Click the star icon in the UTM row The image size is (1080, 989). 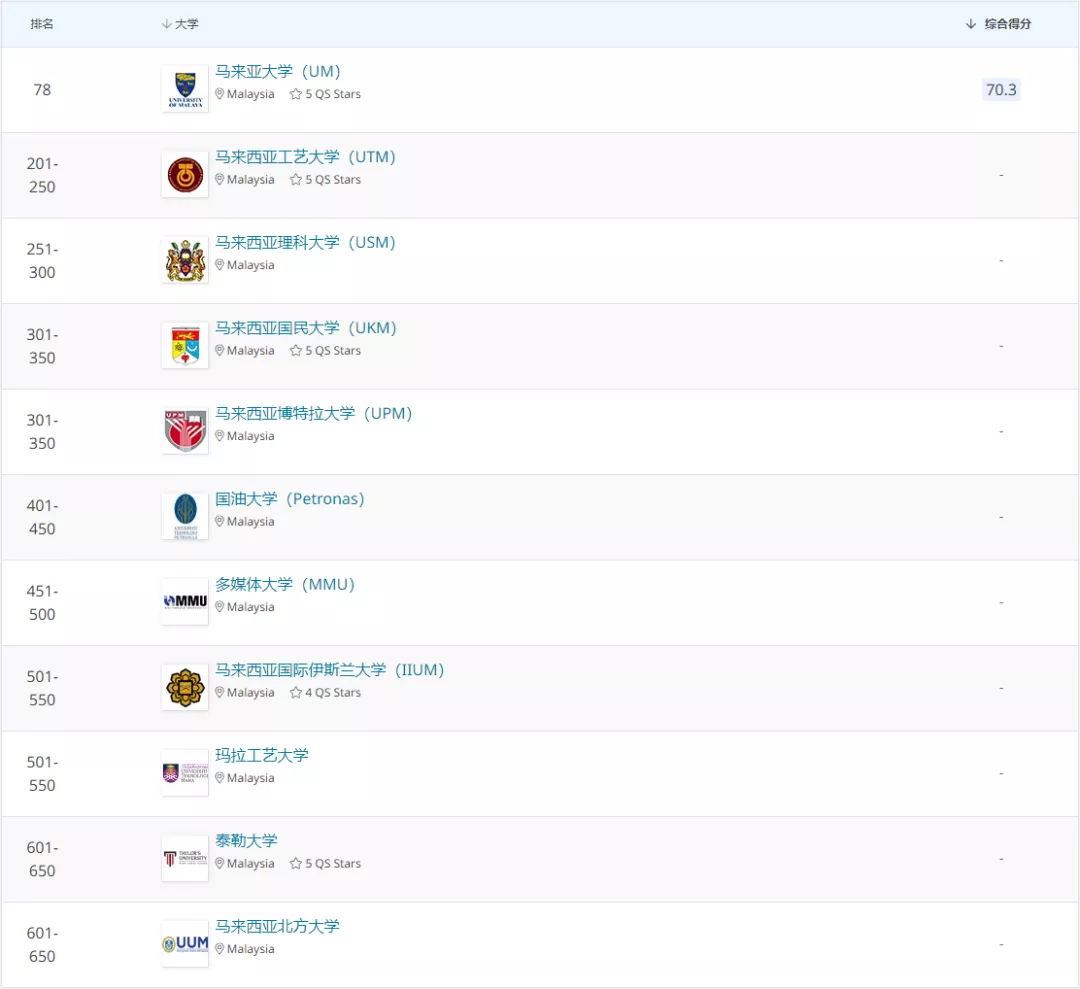point(295,179)
